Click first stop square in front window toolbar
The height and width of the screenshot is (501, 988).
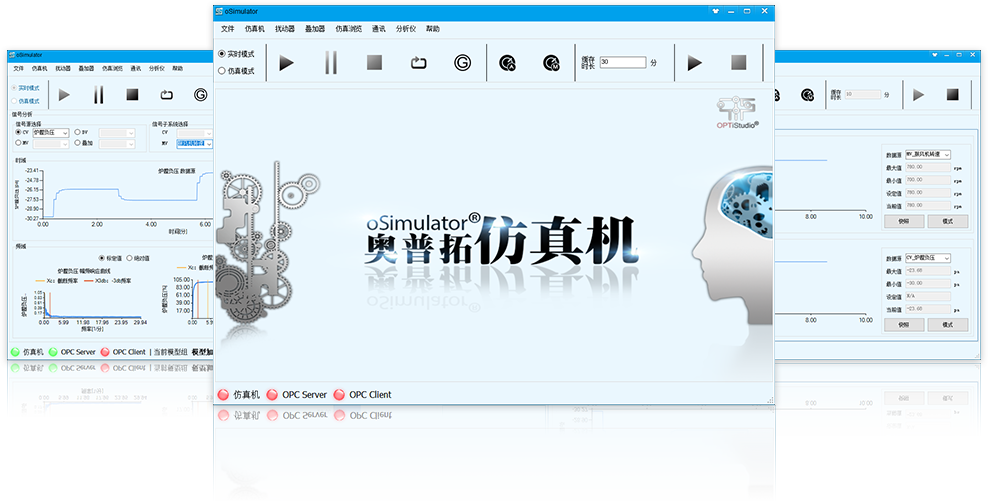coord(375,62)
